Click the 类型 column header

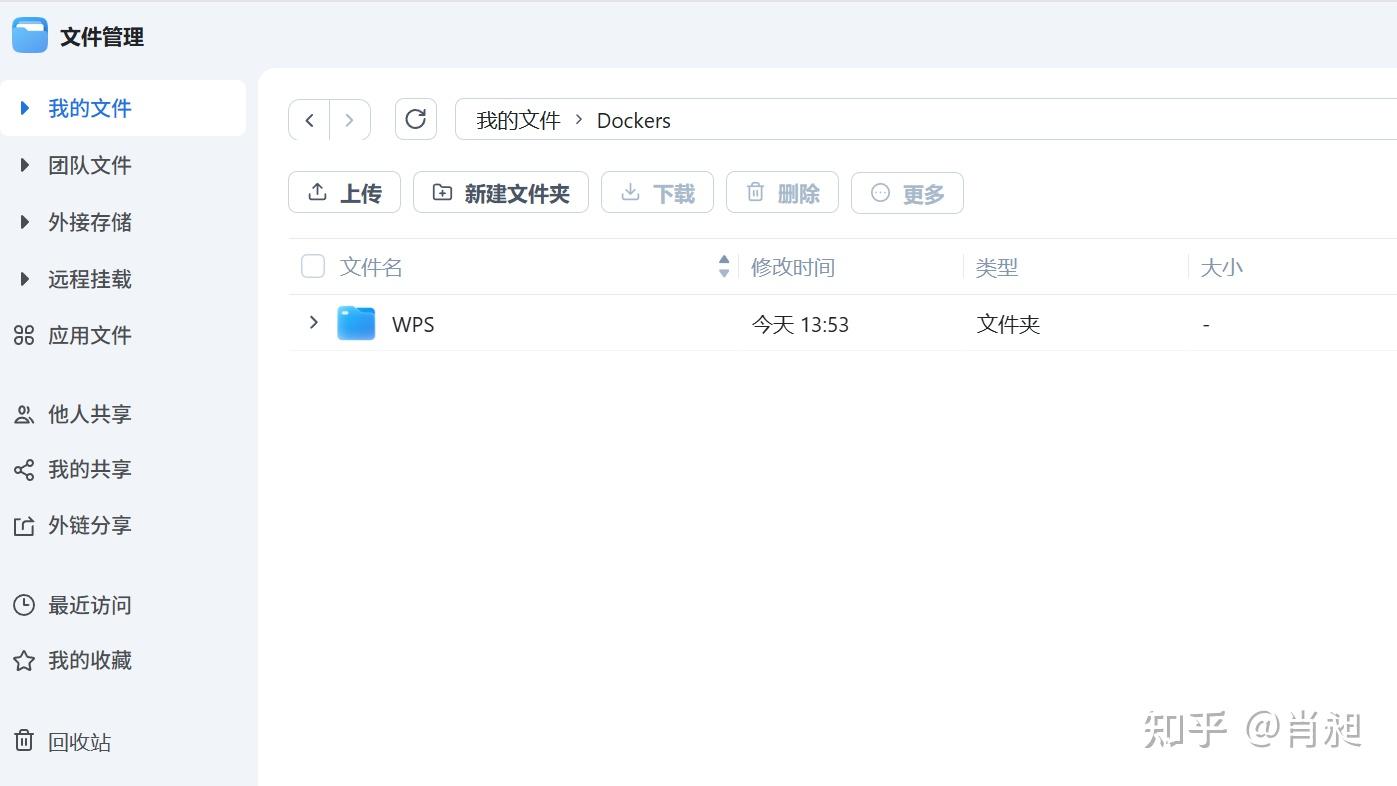(x=997, y=267)
